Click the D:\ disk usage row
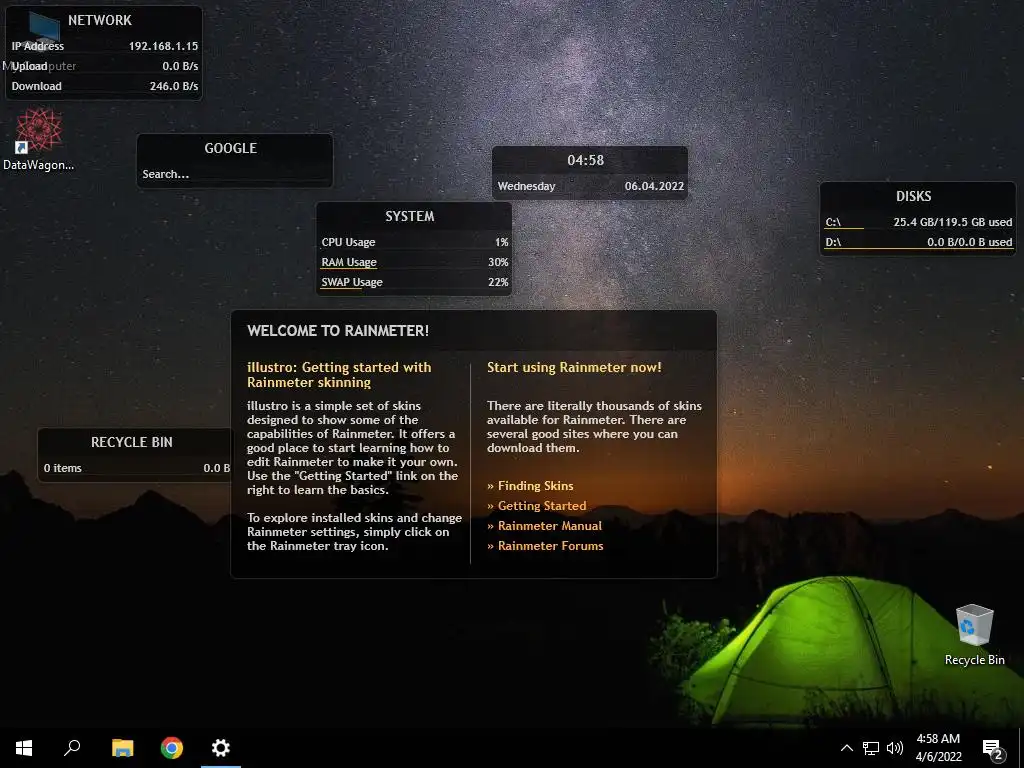Screen dimensions: 1024x768 pyautogui.click(x=918, y=242)
